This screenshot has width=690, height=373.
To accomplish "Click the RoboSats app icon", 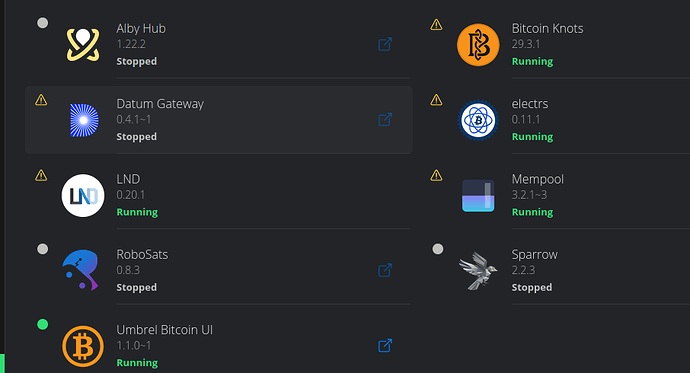I will [80, 271].
